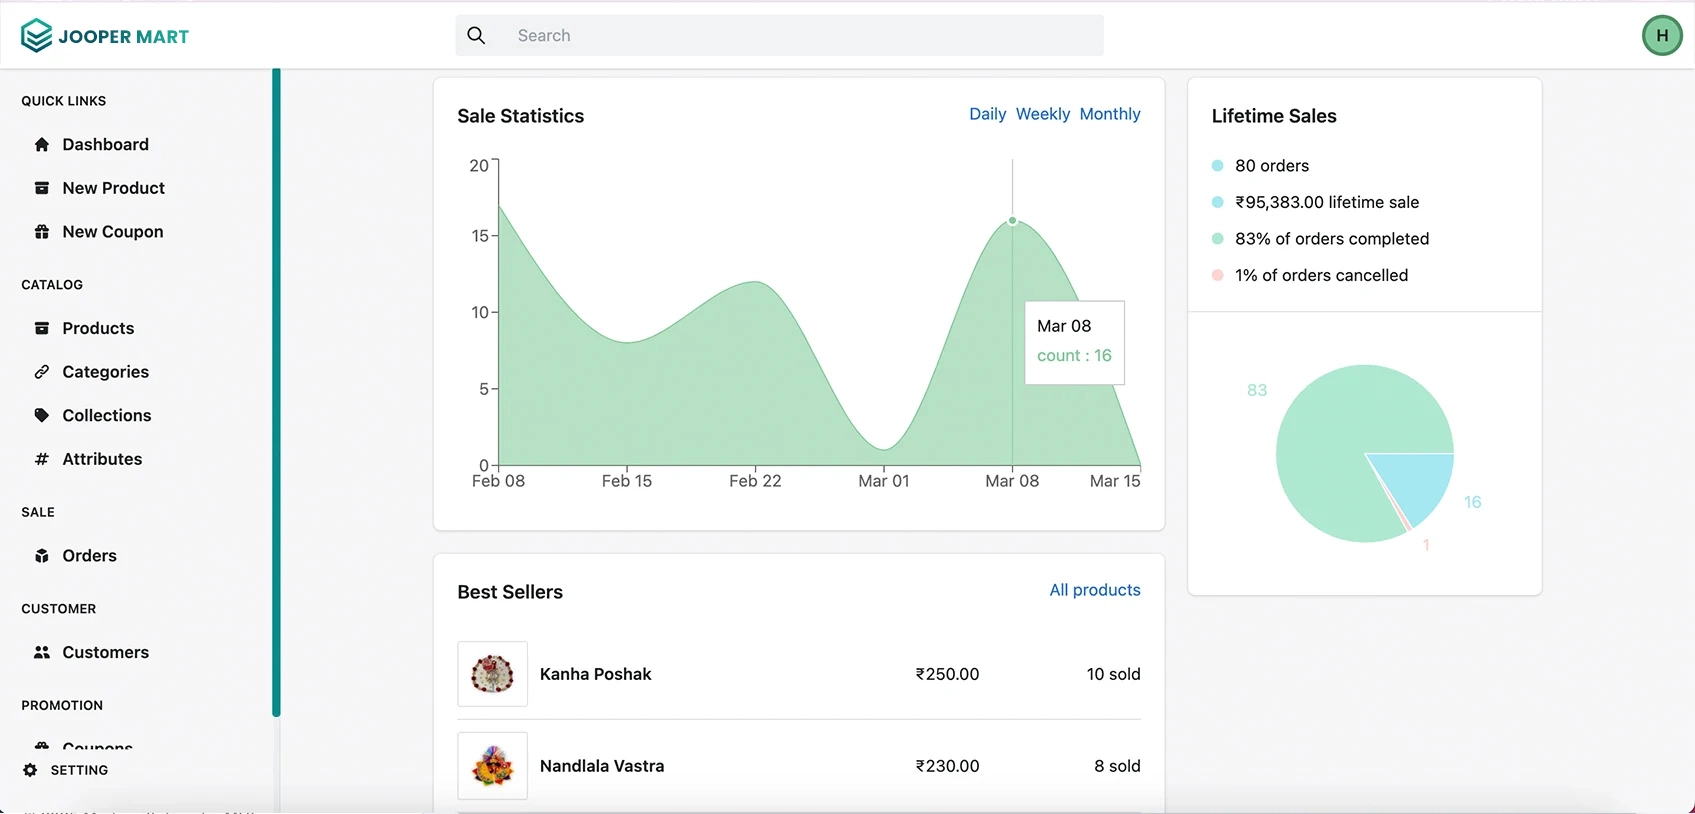Click the Collections tag icon
1695x814 pixels.
42,415
